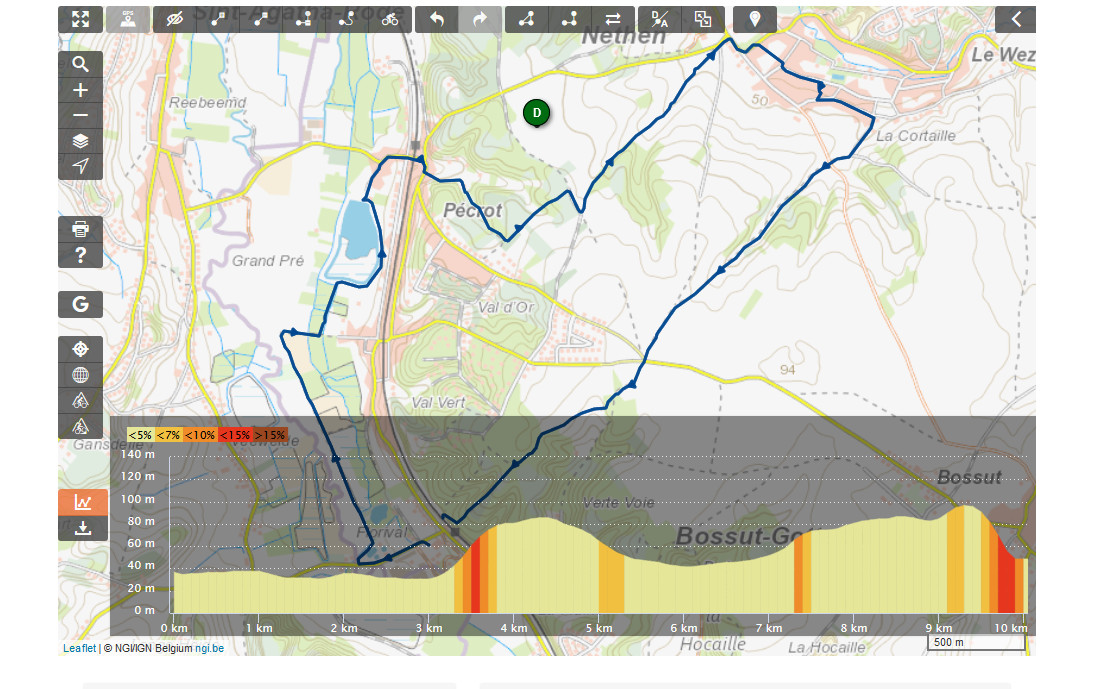Click the navigation arrow locate icon

[x=80, y=167]
